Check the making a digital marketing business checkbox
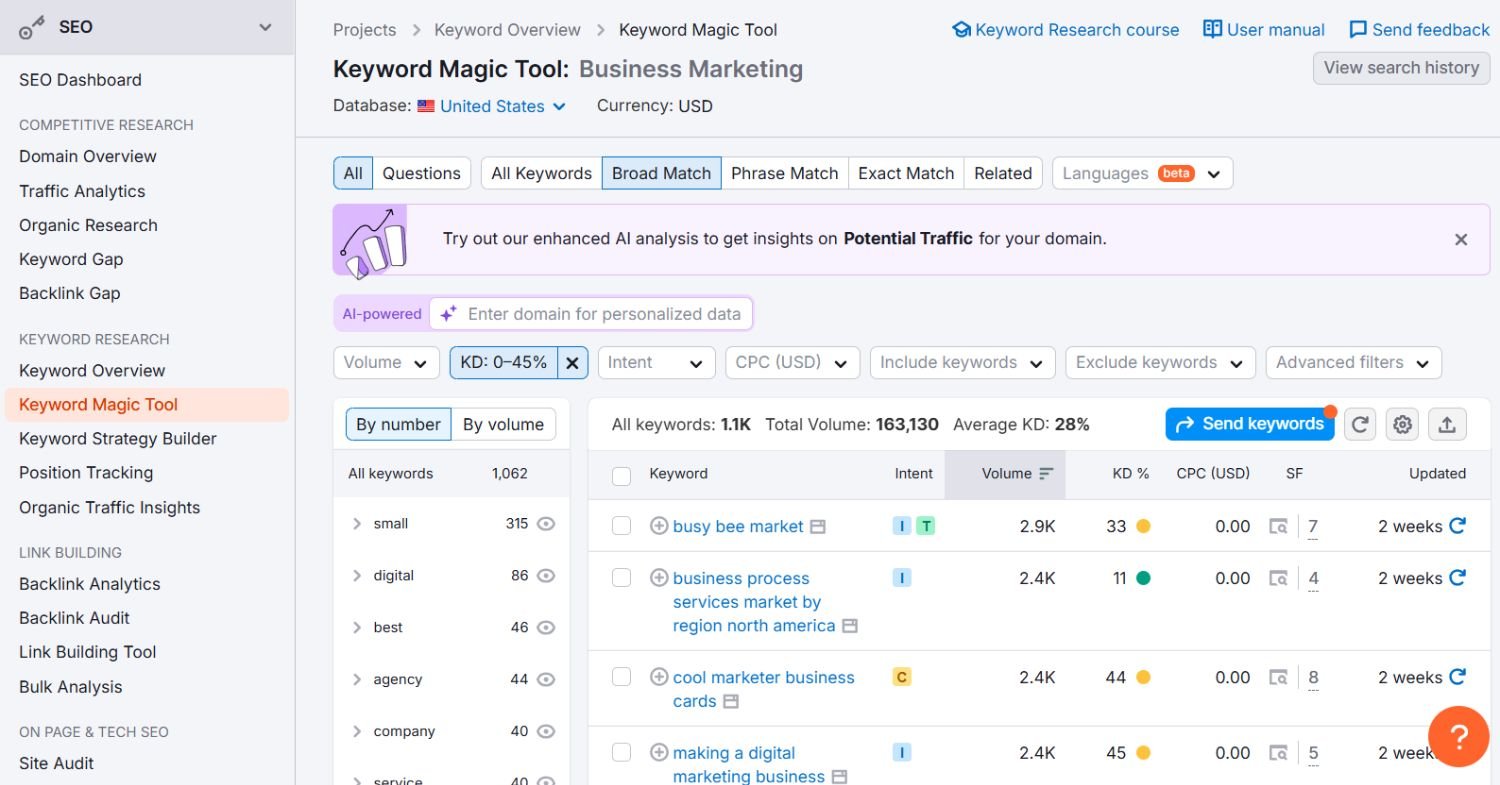This screenshot has width=1500, height=785. (x=621, y=753)
